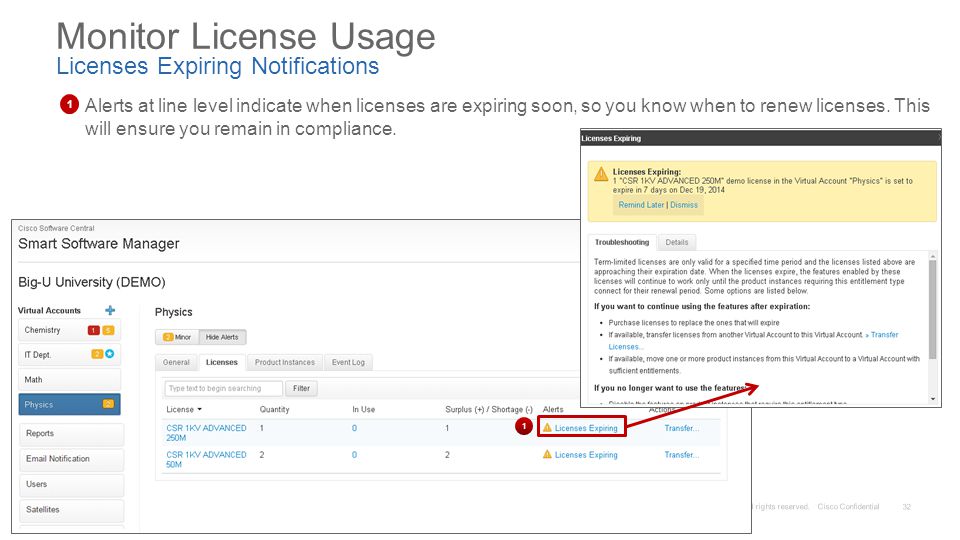Open the Reports section

pos(71,433)
